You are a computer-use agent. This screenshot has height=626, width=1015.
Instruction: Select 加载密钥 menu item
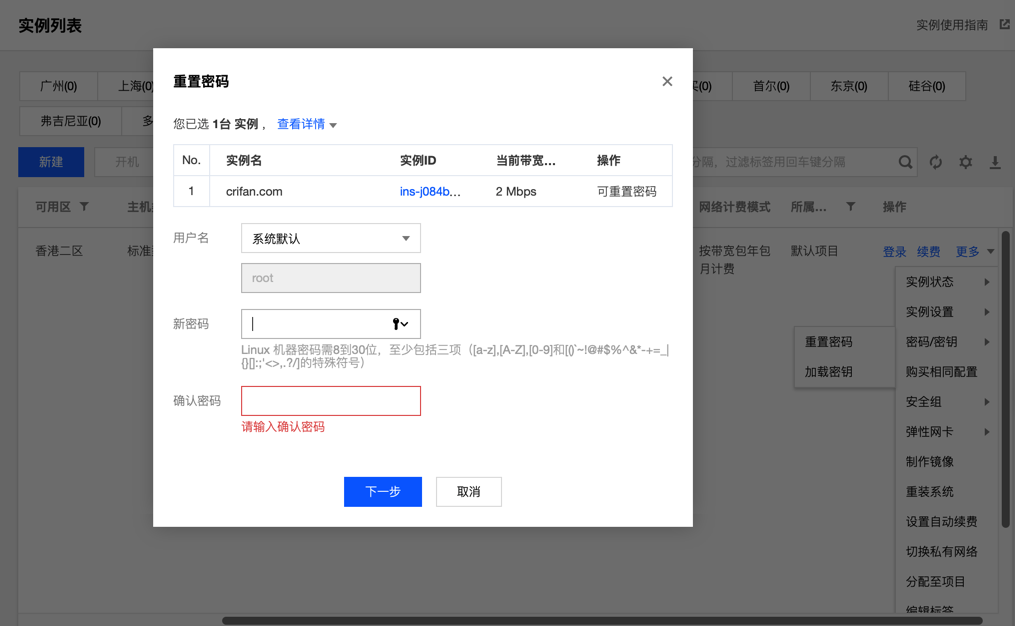845,372
